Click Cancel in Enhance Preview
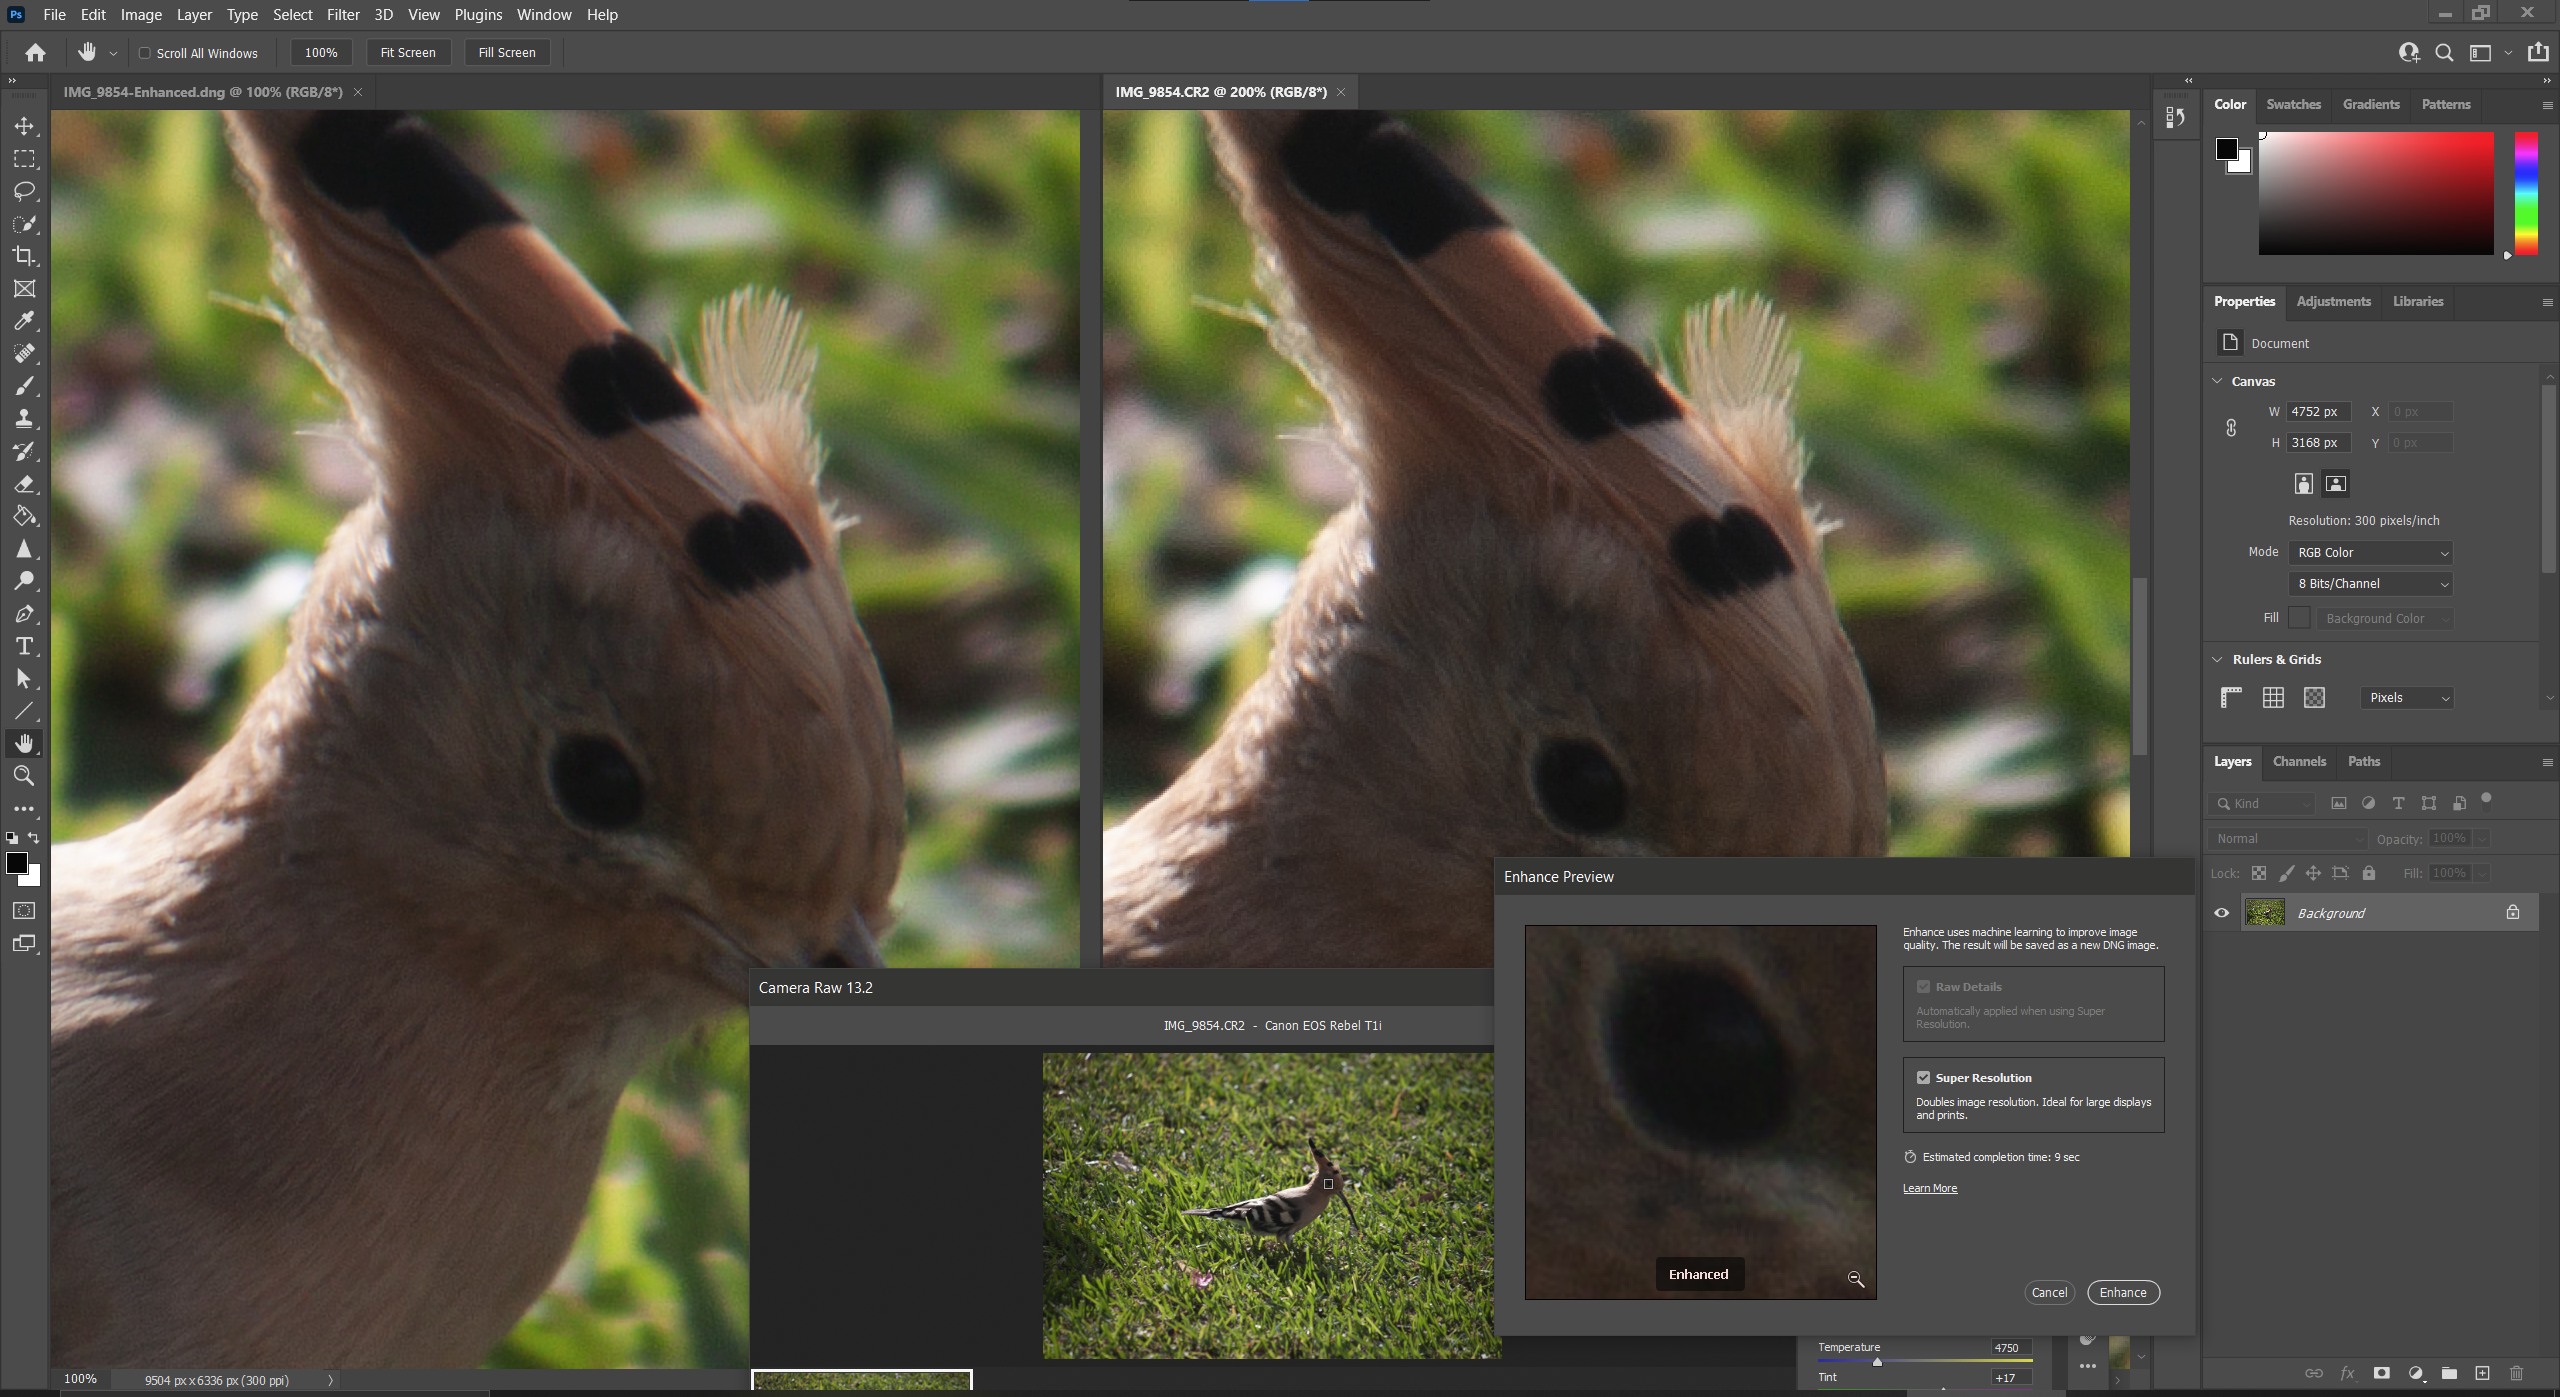 (2049, 1292)
